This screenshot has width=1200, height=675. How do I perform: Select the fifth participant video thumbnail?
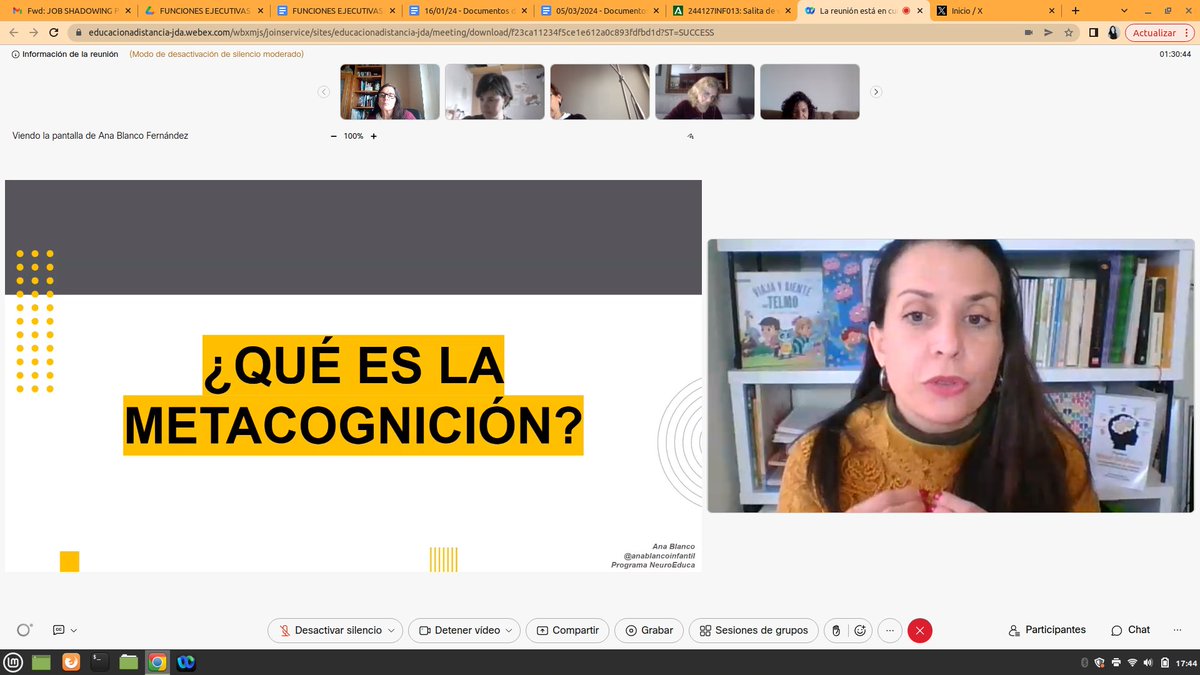[810, 92]
